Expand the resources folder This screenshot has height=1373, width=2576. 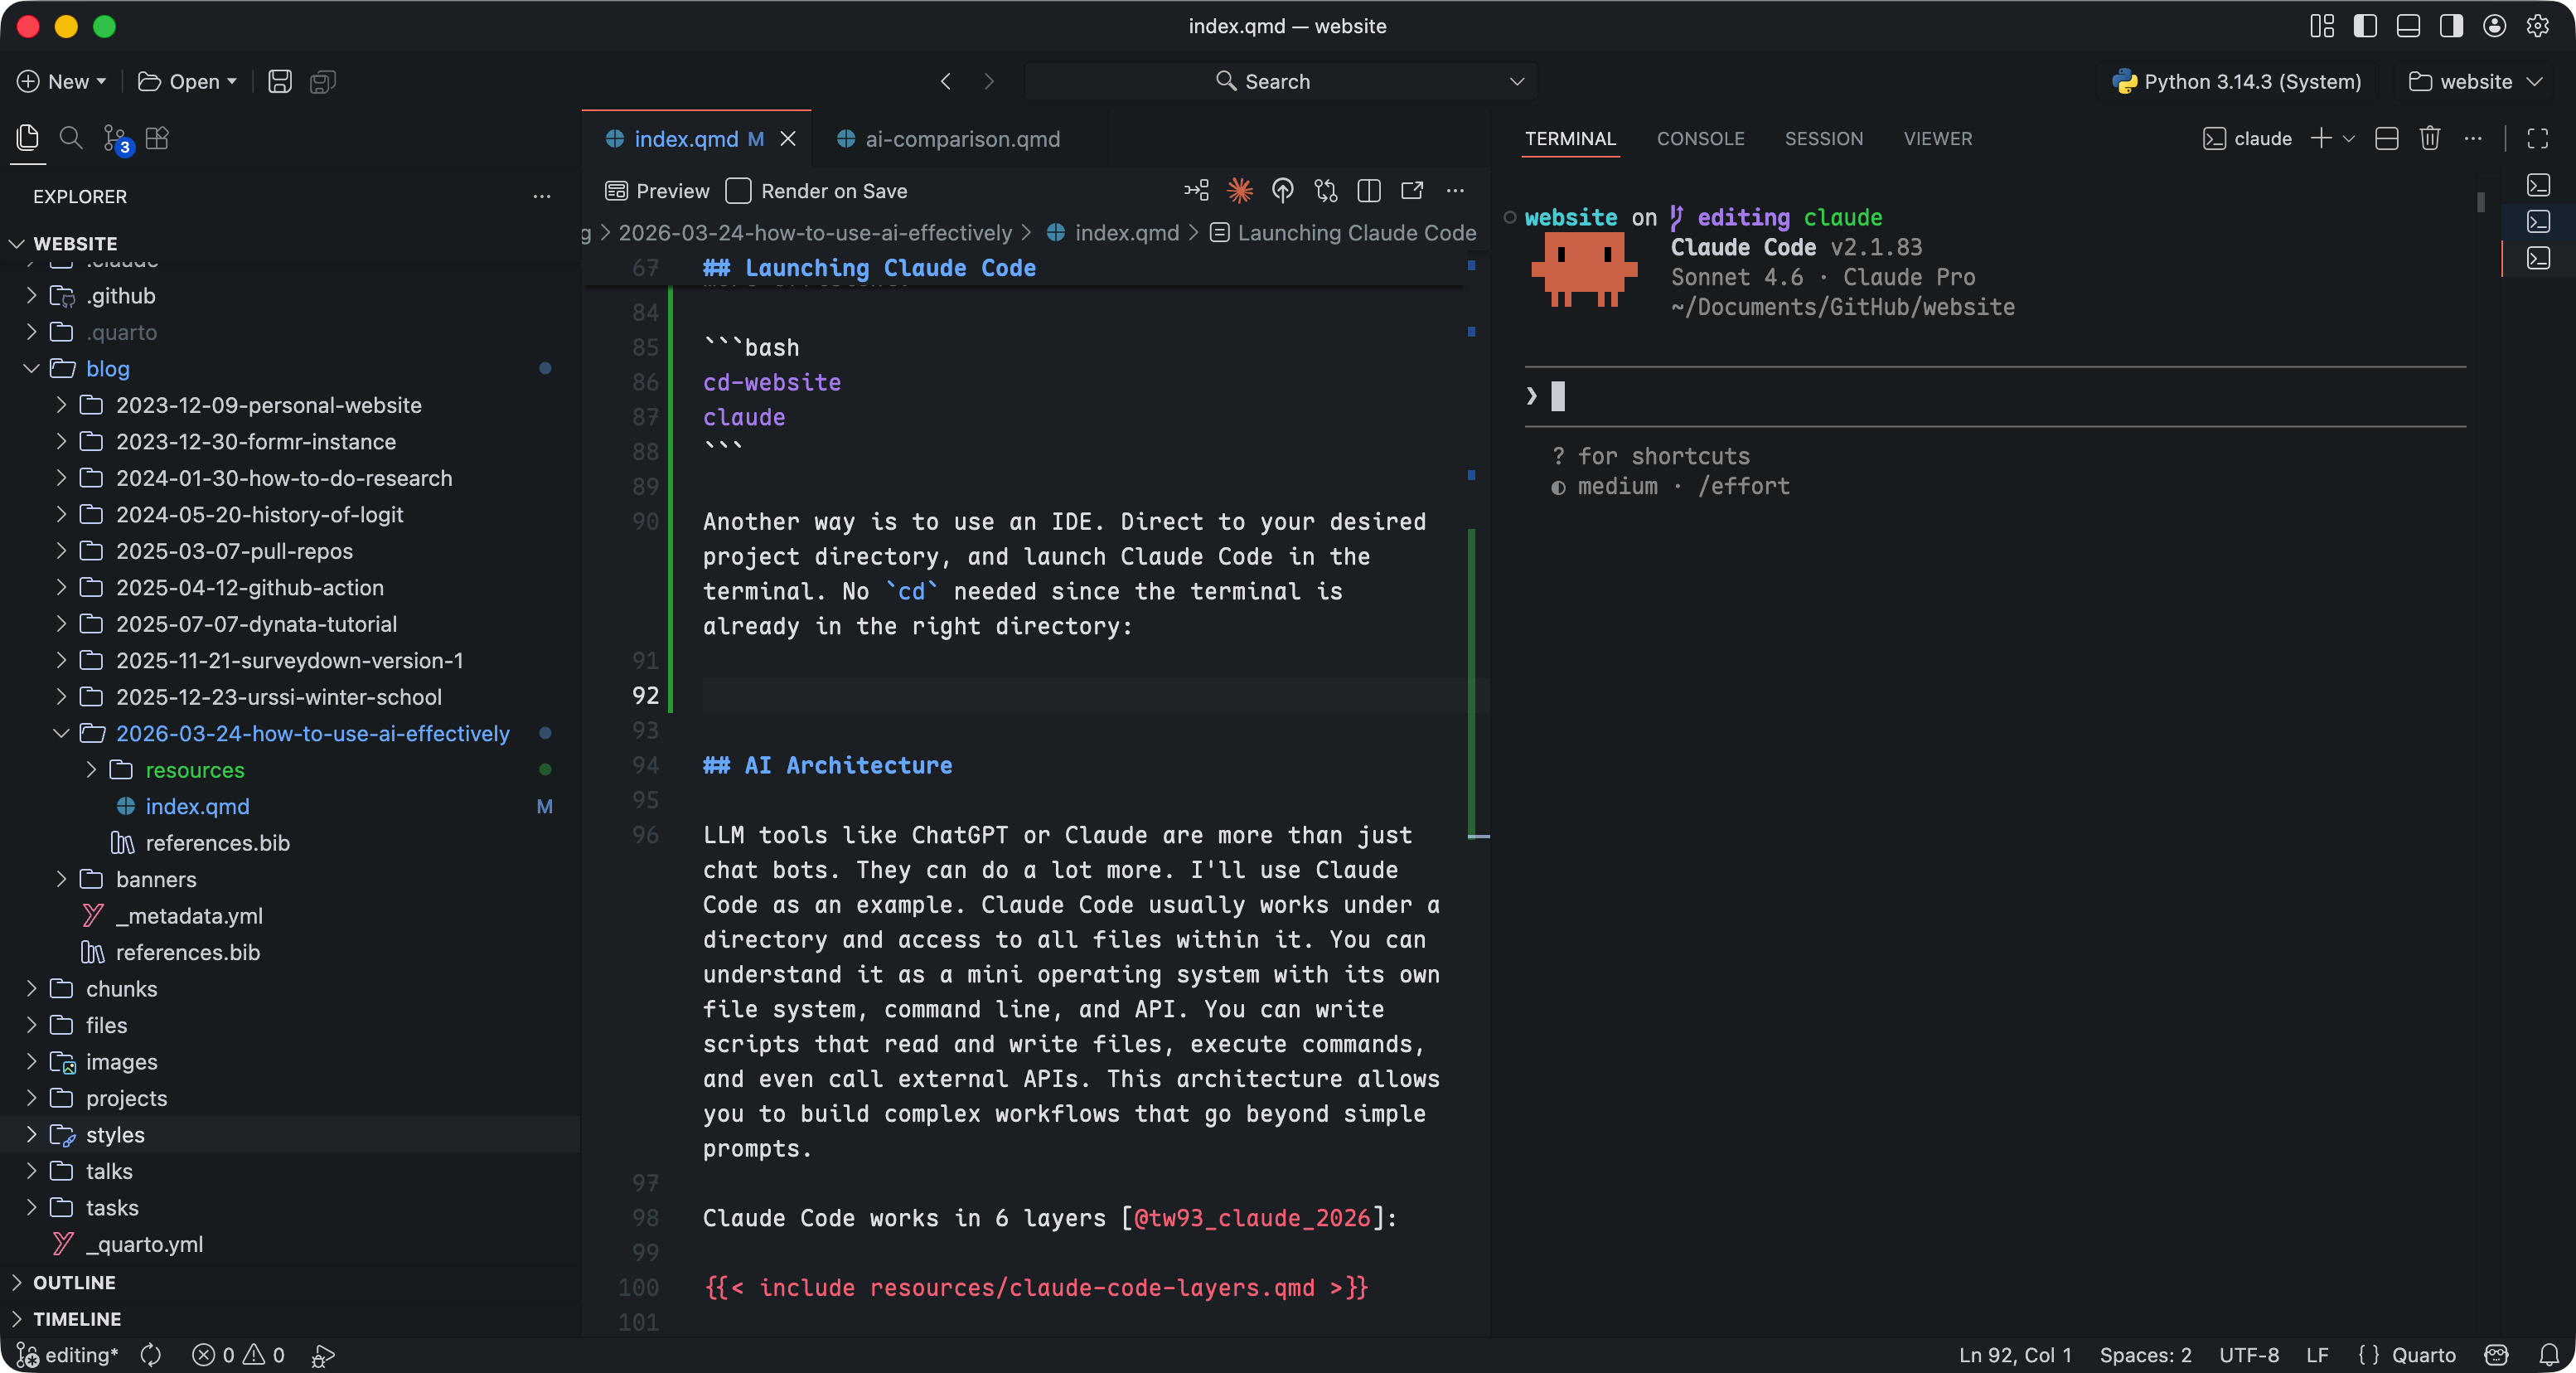pos(194,770)
